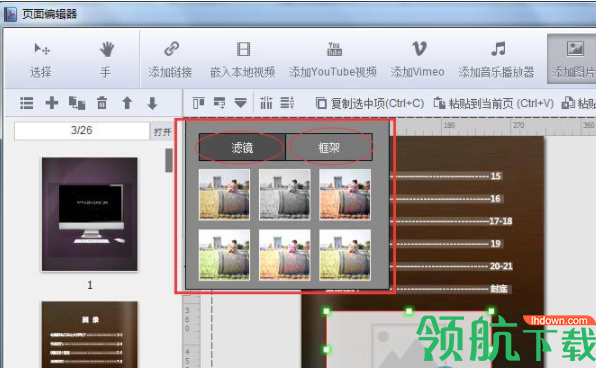
Task: Click the distribute vertically icon
Action: tap(266, 103)
